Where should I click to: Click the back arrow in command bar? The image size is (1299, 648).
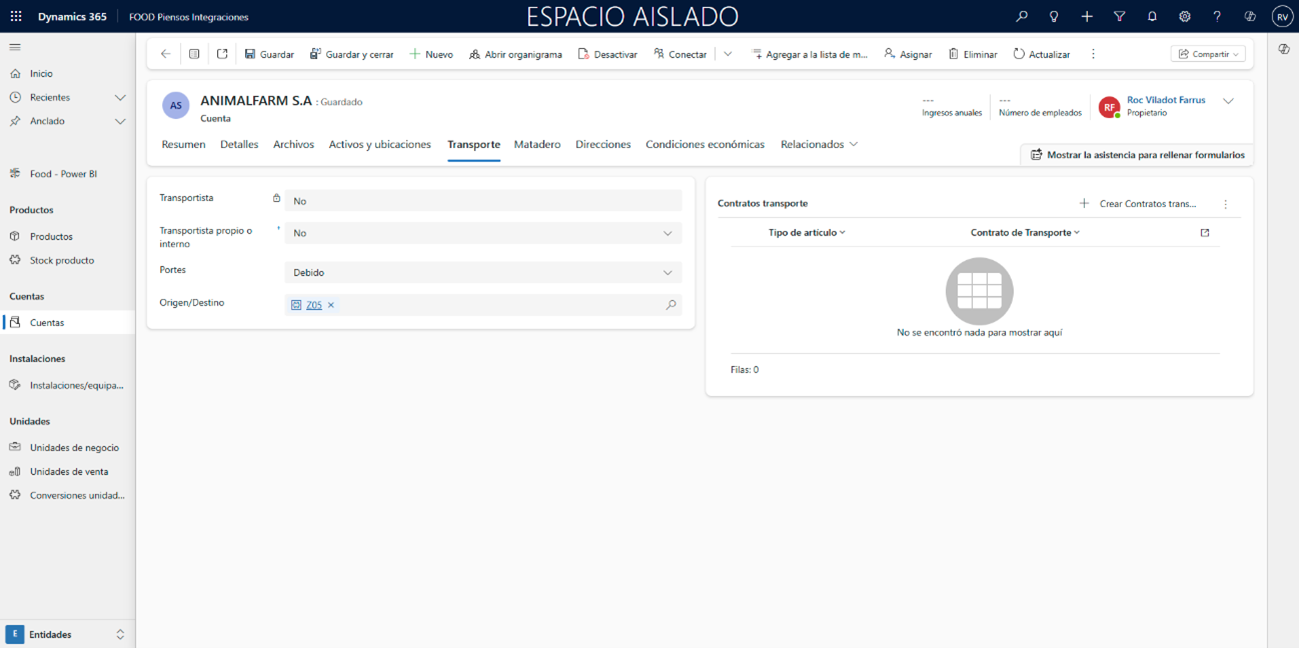tap(166, 54)
